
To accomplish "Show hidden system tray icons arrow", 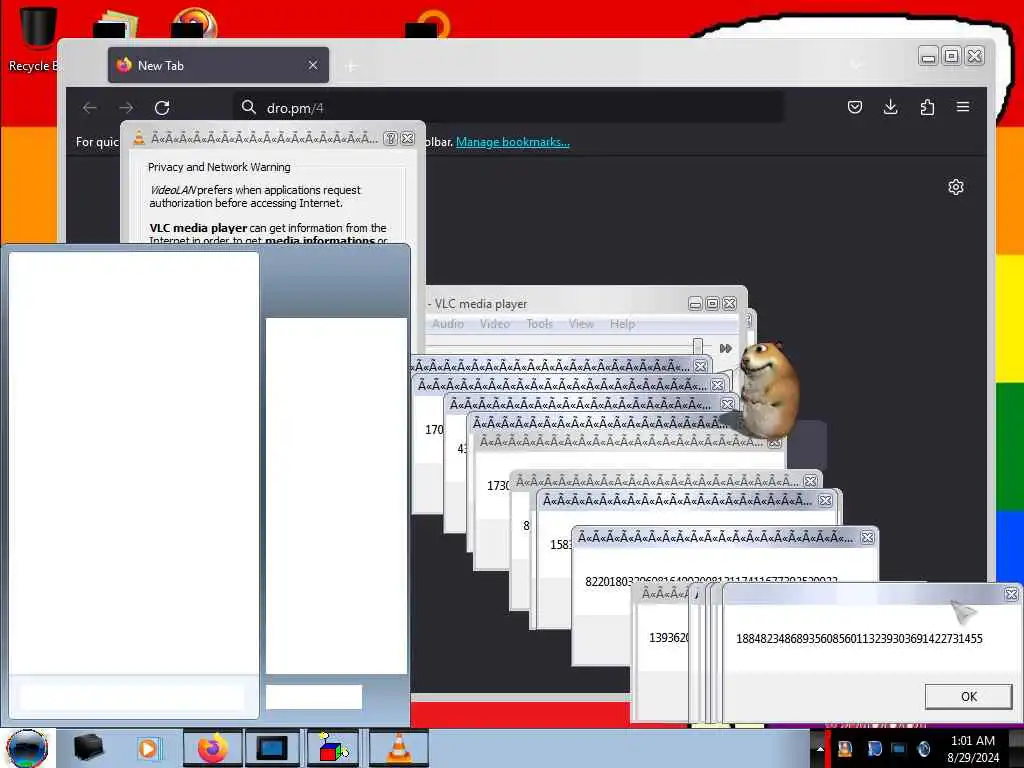I will (x=820, y=749).
